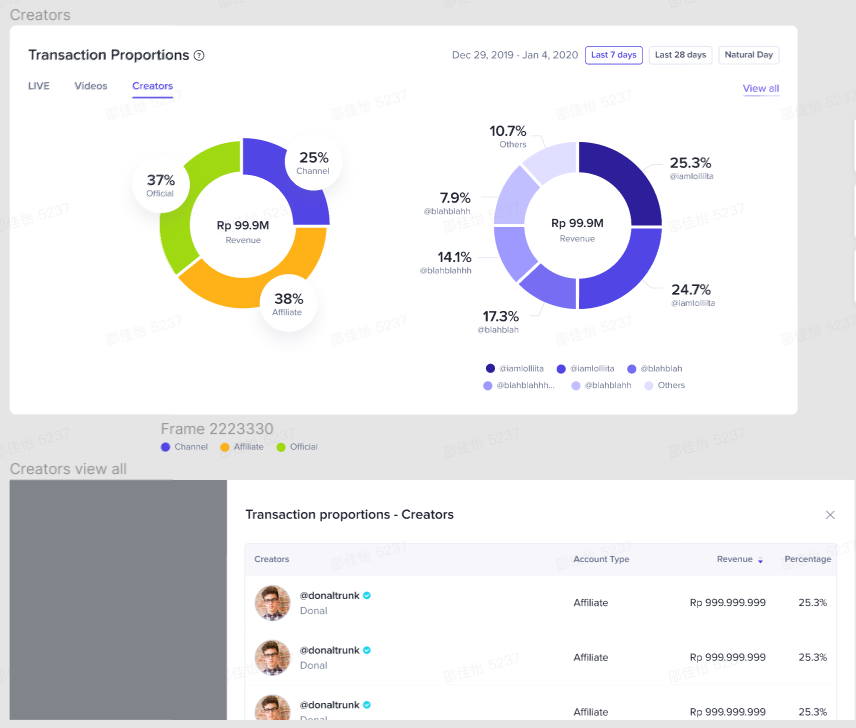Switch to the LIVE tab
This screenshot has width=856, height=728.
pos(39,86)
